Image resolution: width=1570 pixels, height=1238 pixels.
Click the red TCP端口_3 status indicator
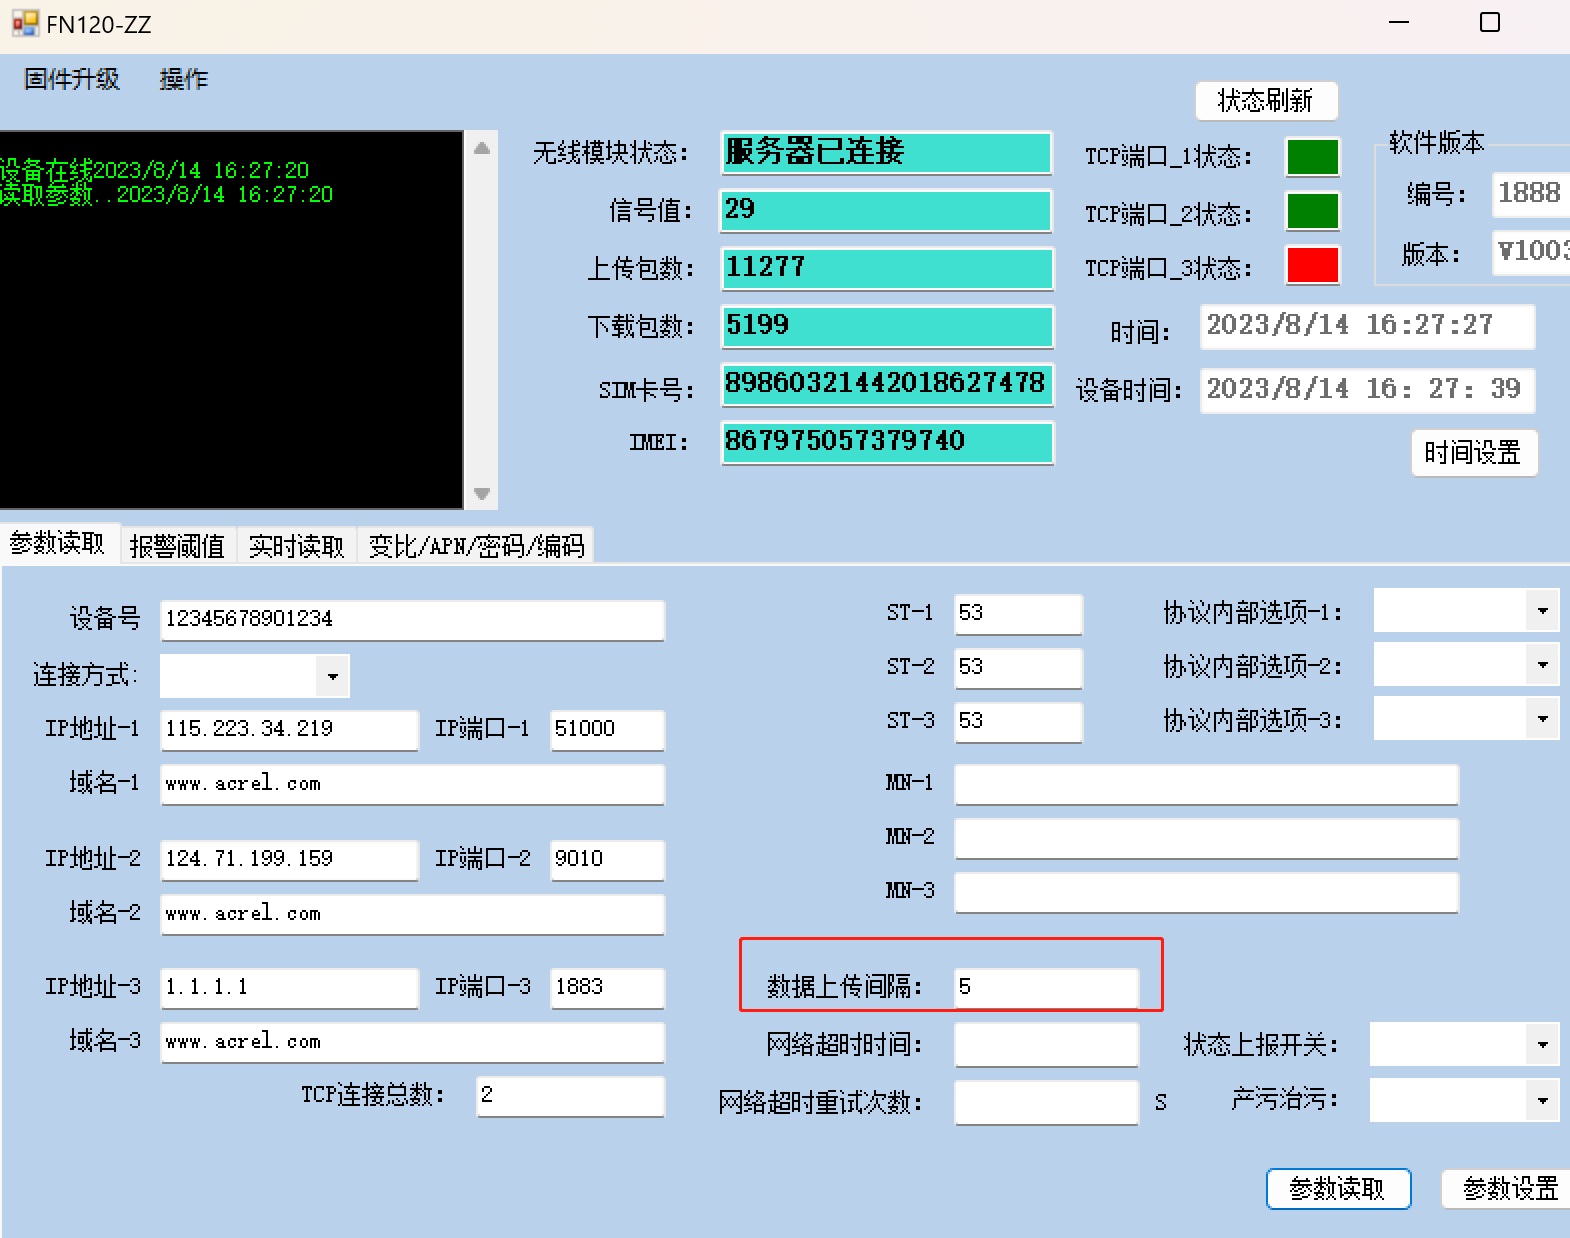click(x=1312, y=266)
